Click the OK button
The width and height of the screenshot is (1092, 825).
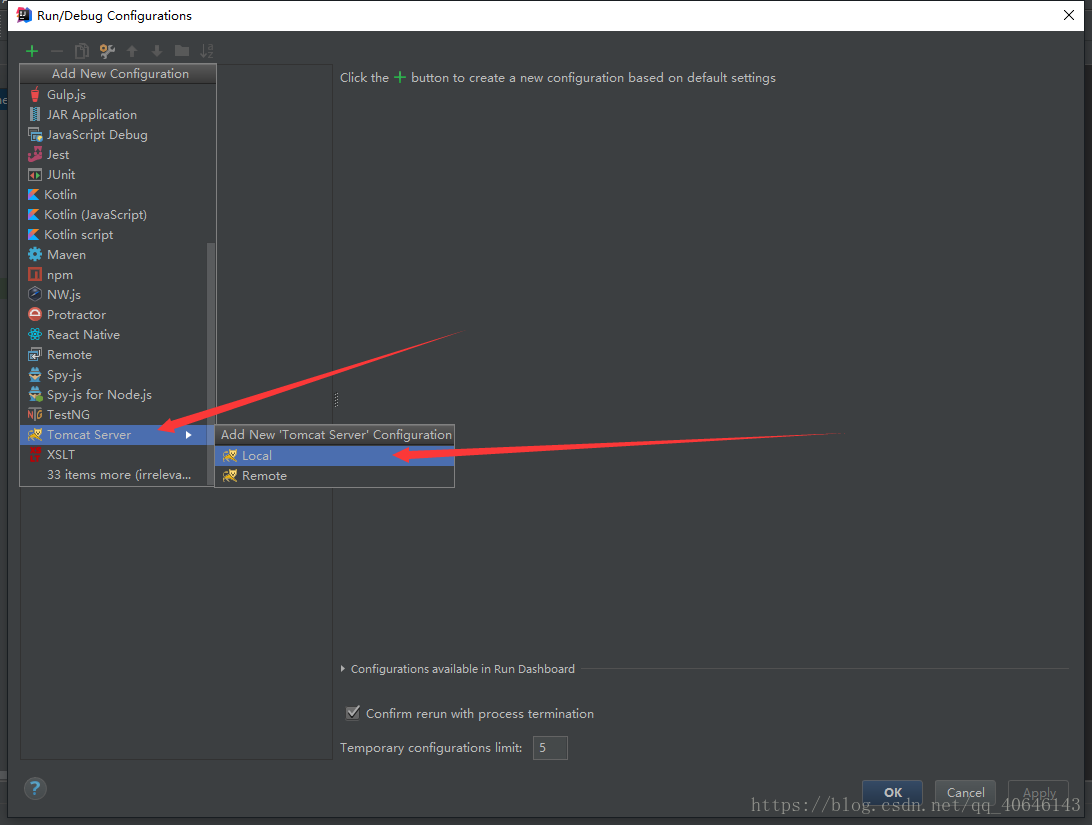tap(891, 791)
